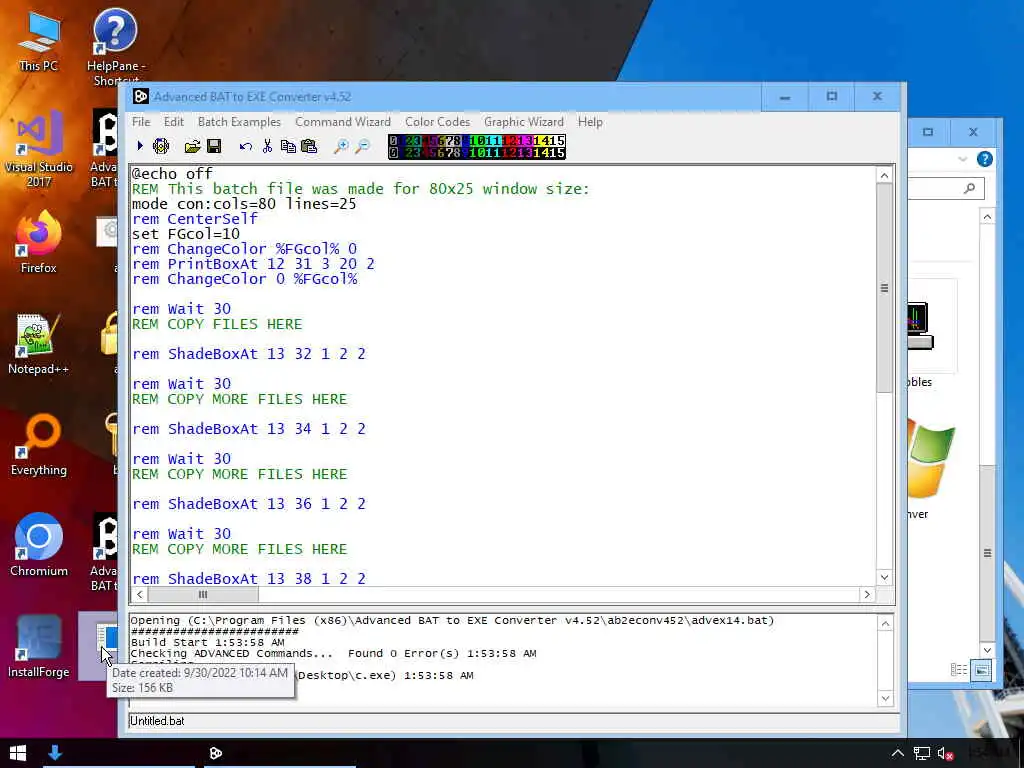This screenshot has height=768, width=1024.
Task: Copy selection with the toolbar Copy icon
Action: [288, 146]
